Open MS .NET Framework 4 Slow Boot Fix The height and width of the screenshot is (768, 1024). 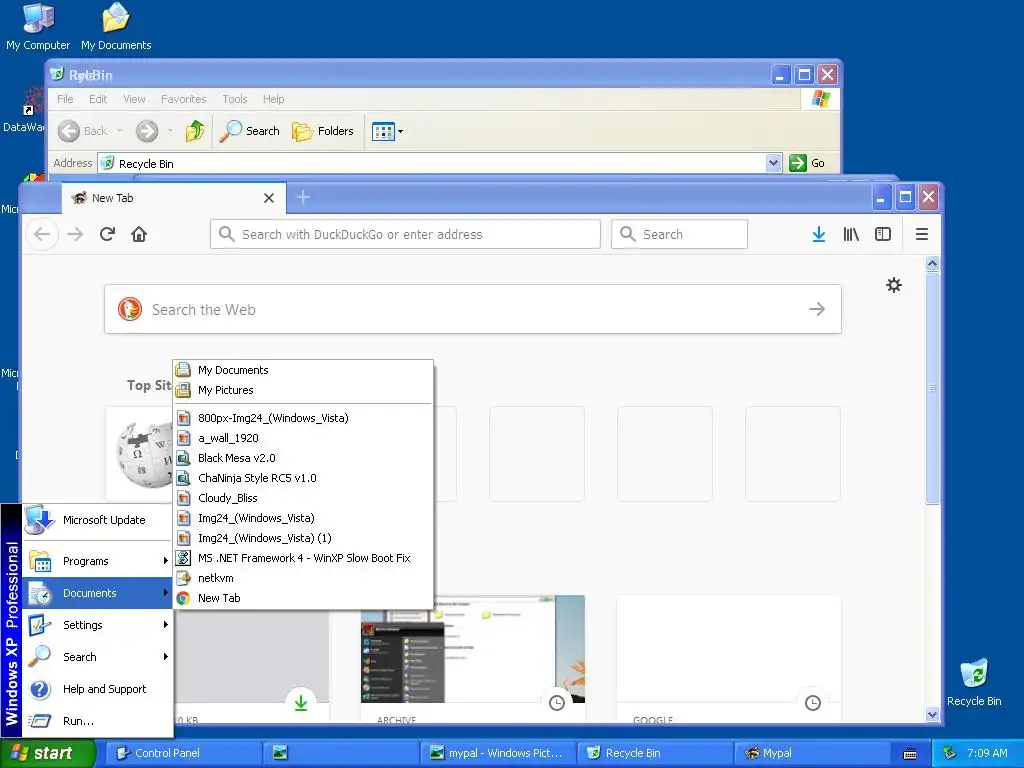pos(303,558)
